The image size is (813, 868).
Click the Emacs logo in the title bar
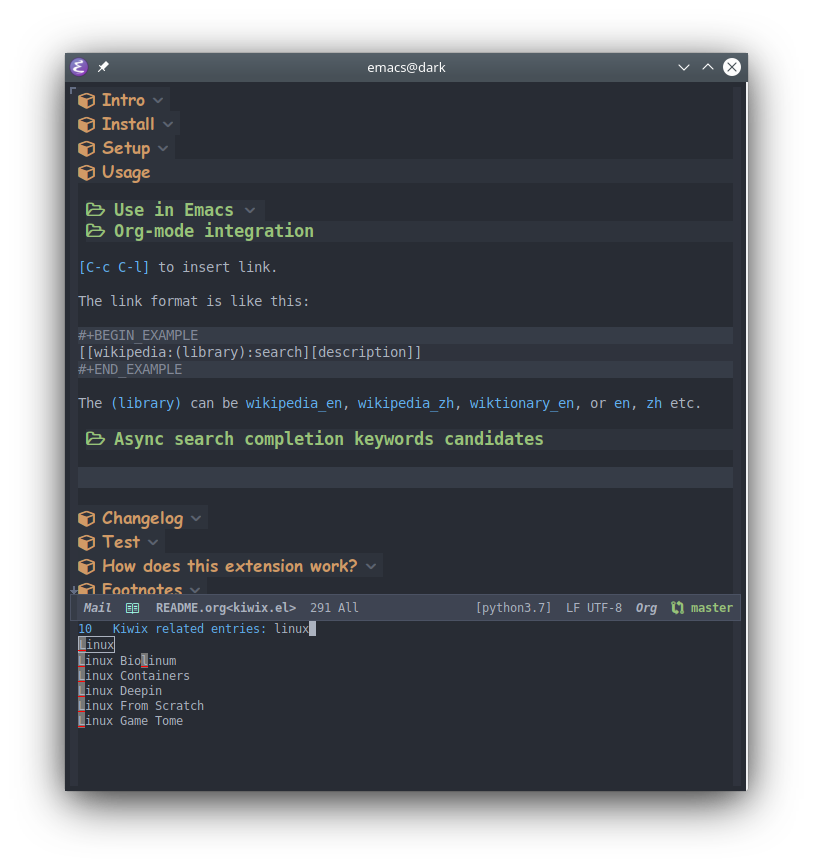[79, 68]
